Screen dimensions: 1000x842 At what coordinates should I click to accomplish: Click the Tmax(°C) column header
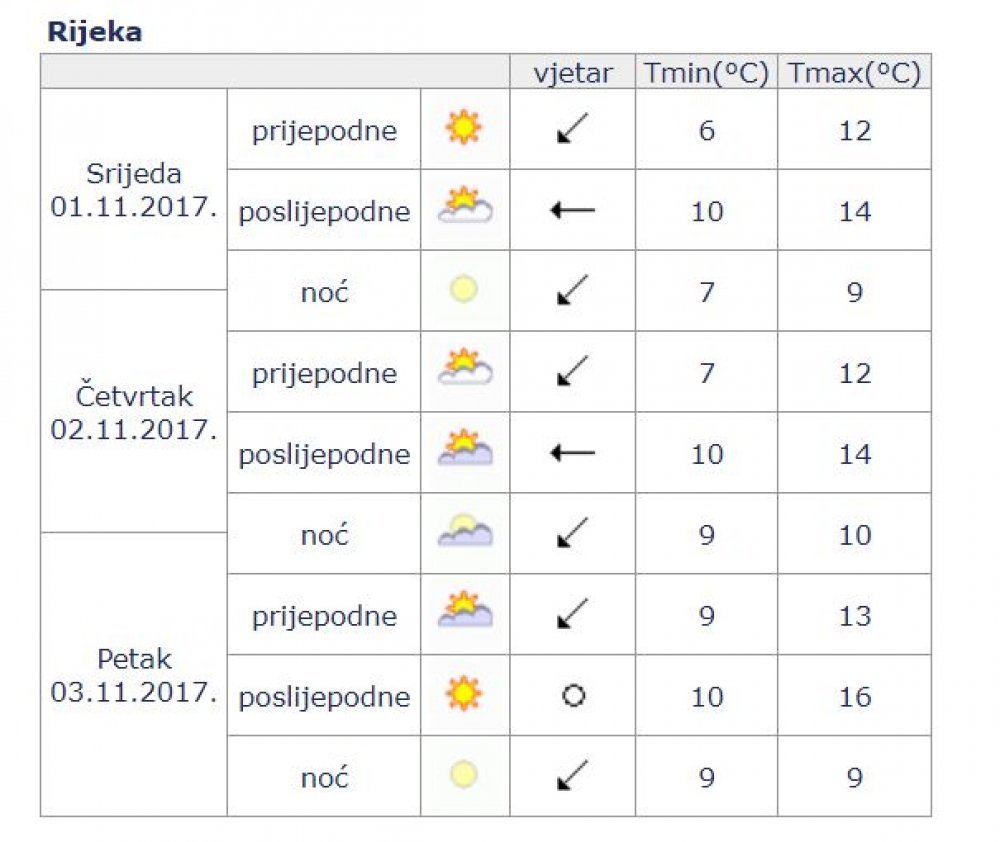[855, 73]
